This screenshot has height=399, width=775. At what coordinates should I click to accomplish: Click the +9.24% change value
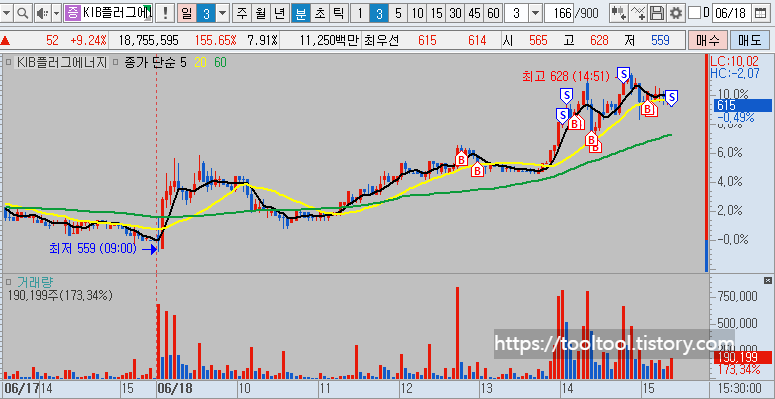(x=88, y=41)
